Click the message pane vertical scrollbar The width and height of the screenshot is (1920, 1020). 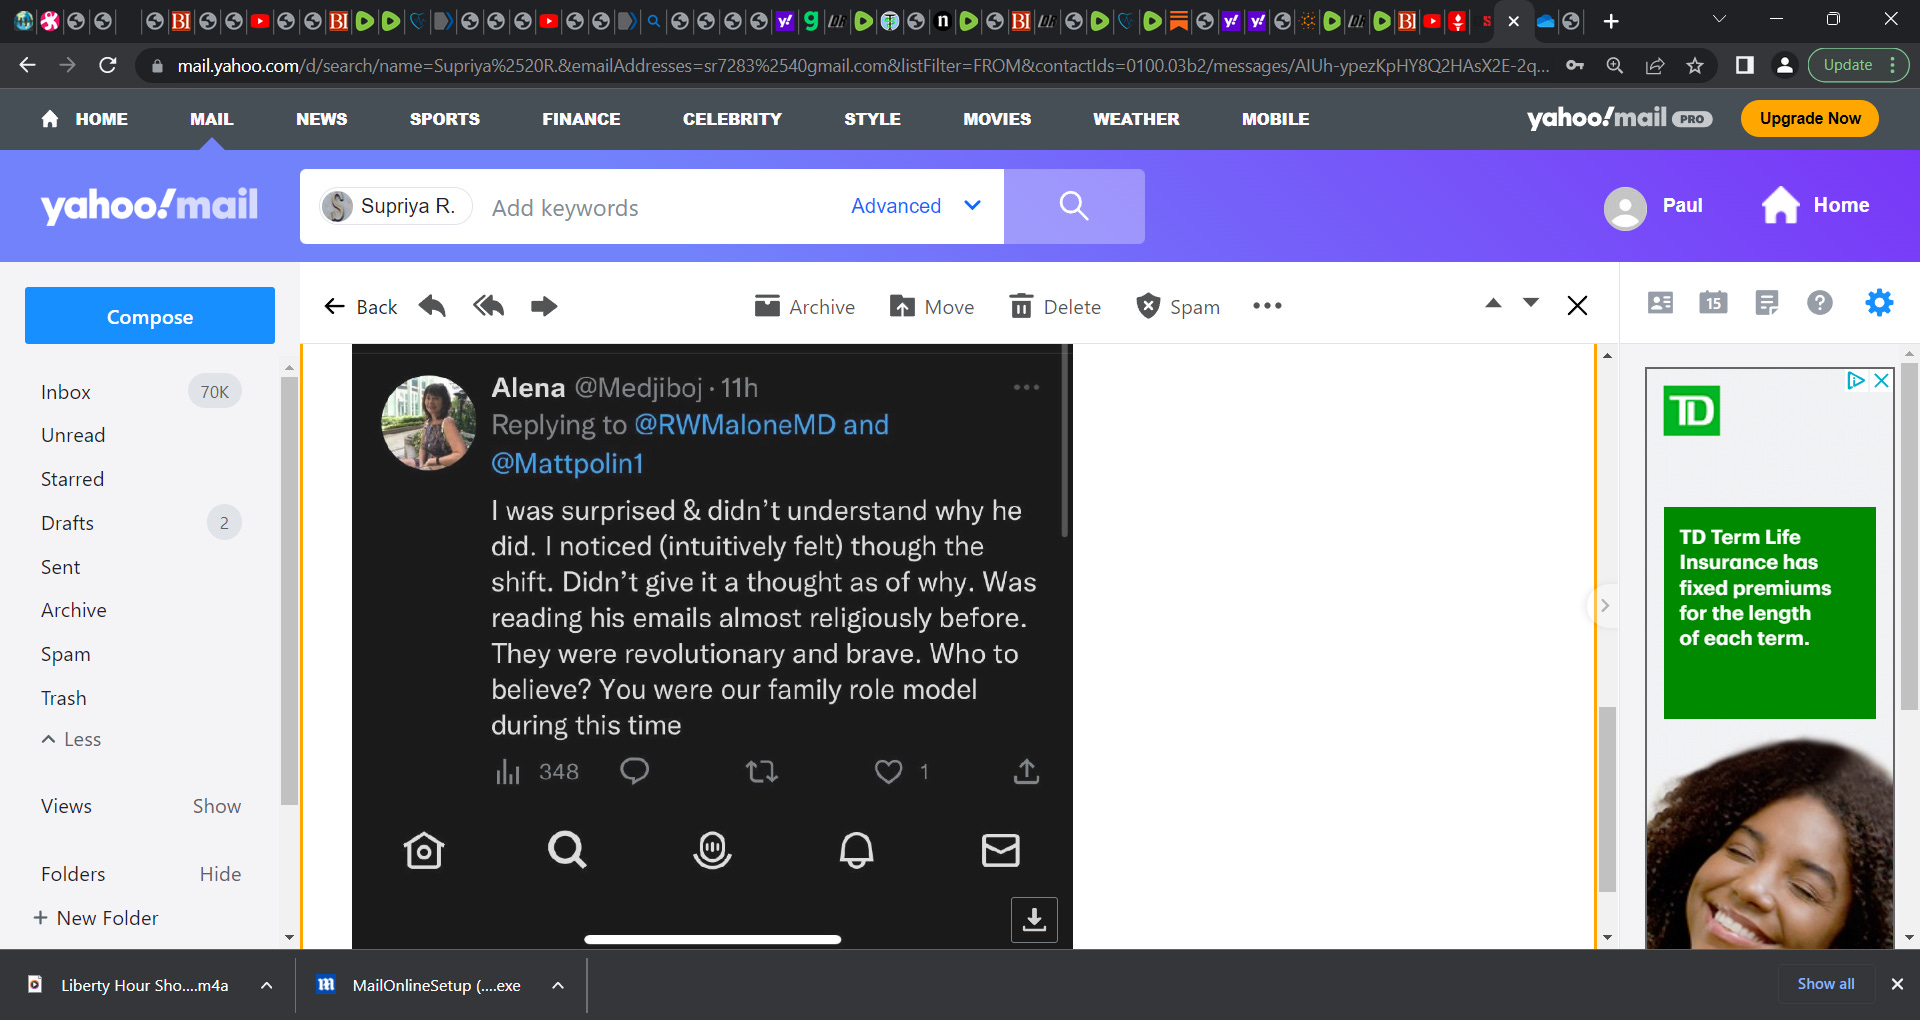coord(1607,646)
